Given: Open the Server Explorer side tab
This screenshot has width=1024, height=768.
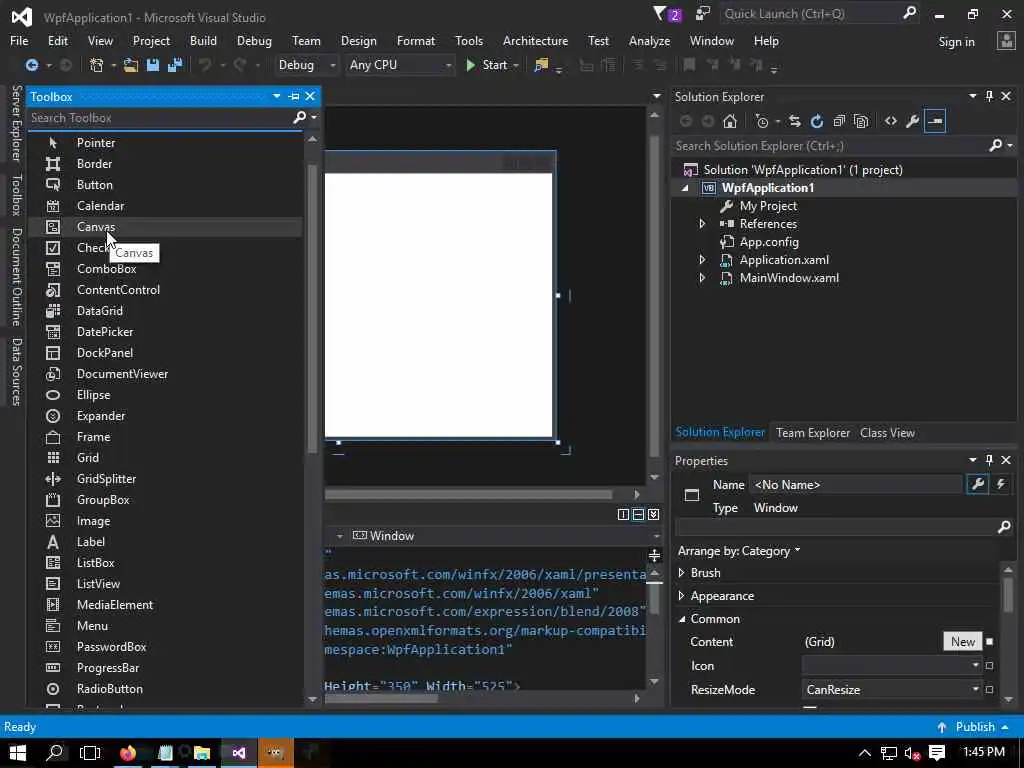Looking at the screenshot, I should (x=17, y=123).
